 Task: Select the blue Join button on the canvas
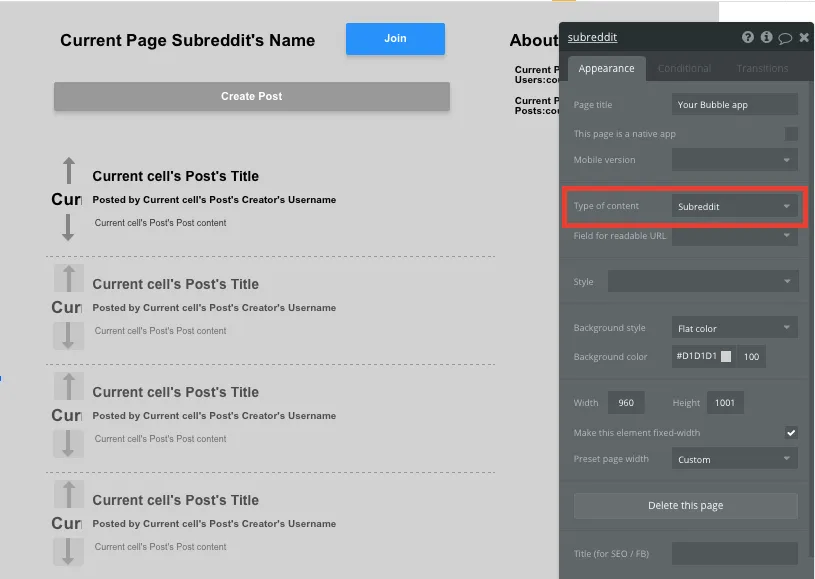395,39
